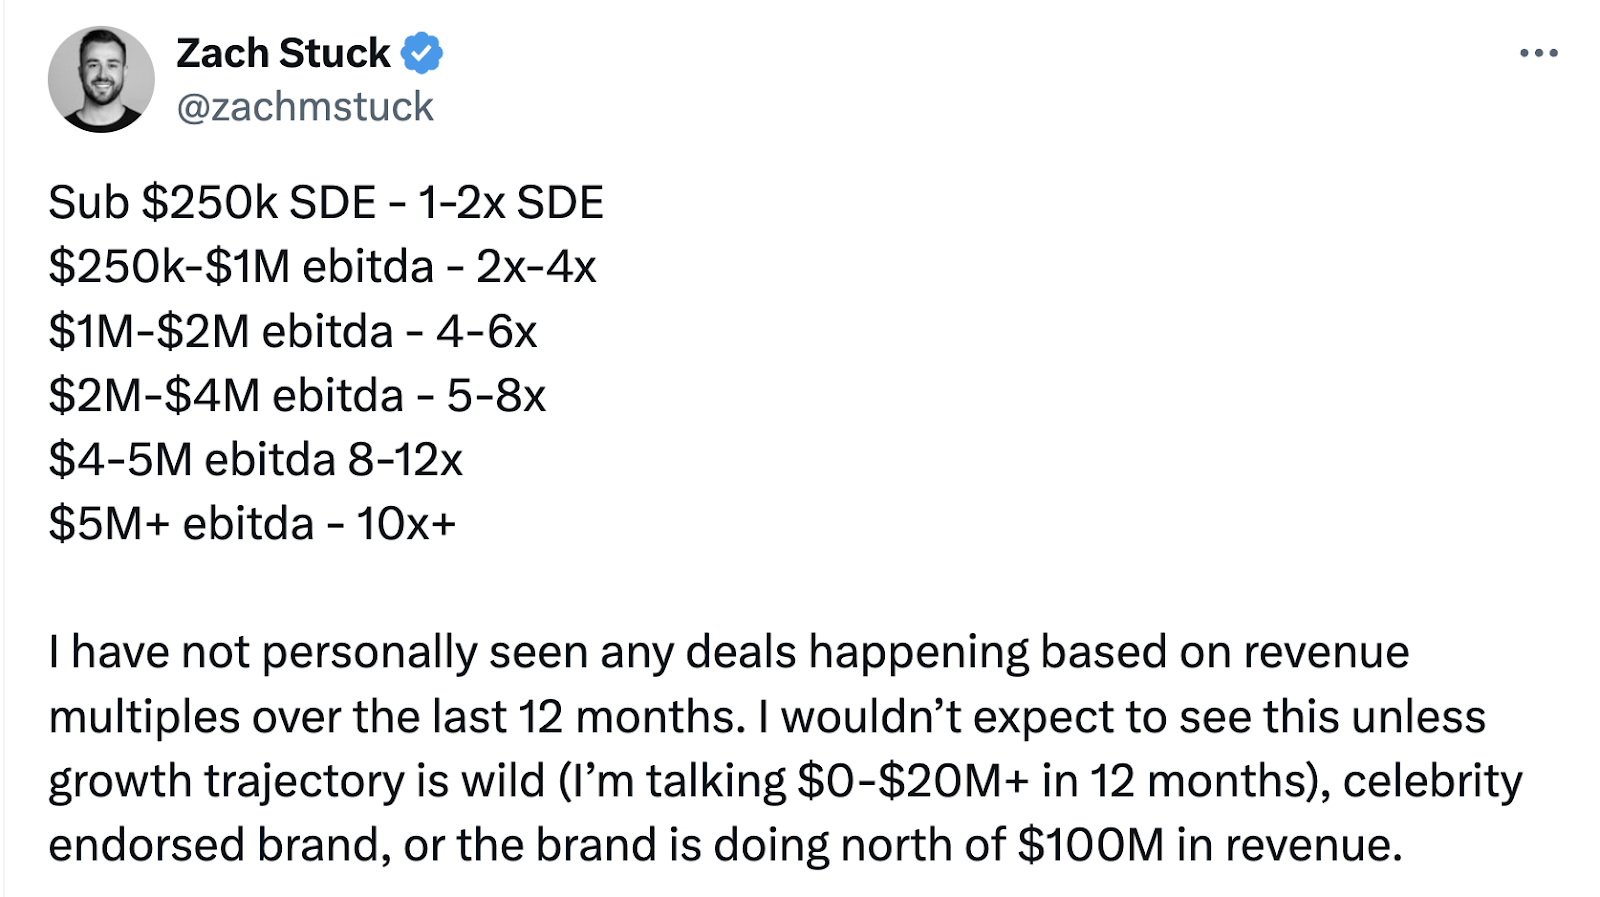
Task: Select the '$2M-$4M ebitda - 5-8x' line
Action: tap(297, 395)
